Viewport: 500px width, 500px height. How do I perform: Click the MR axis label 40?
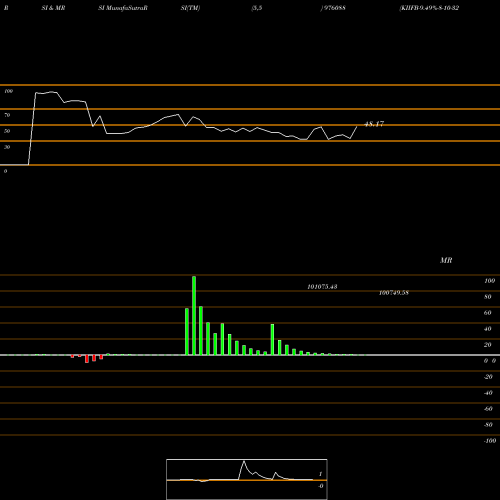click(x=487, y=329)
